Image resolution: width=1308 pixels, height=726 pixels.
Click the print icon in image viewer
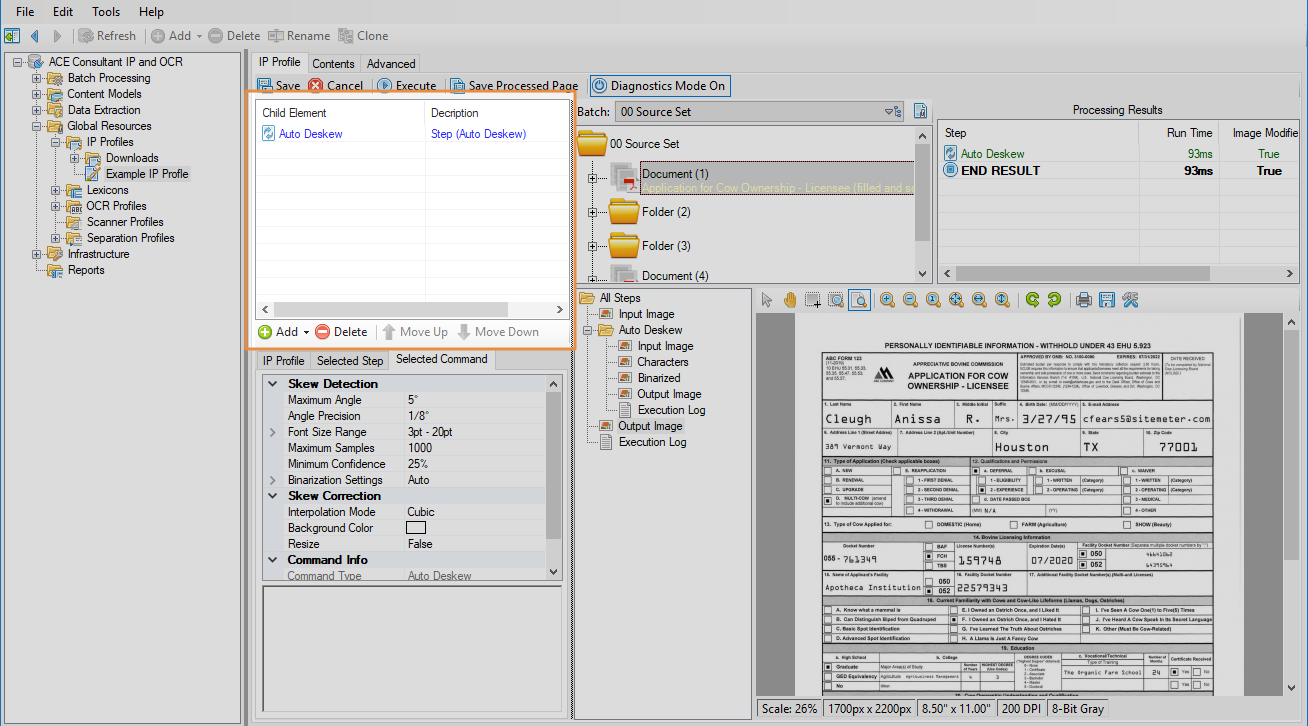[x=1083, y=299]
